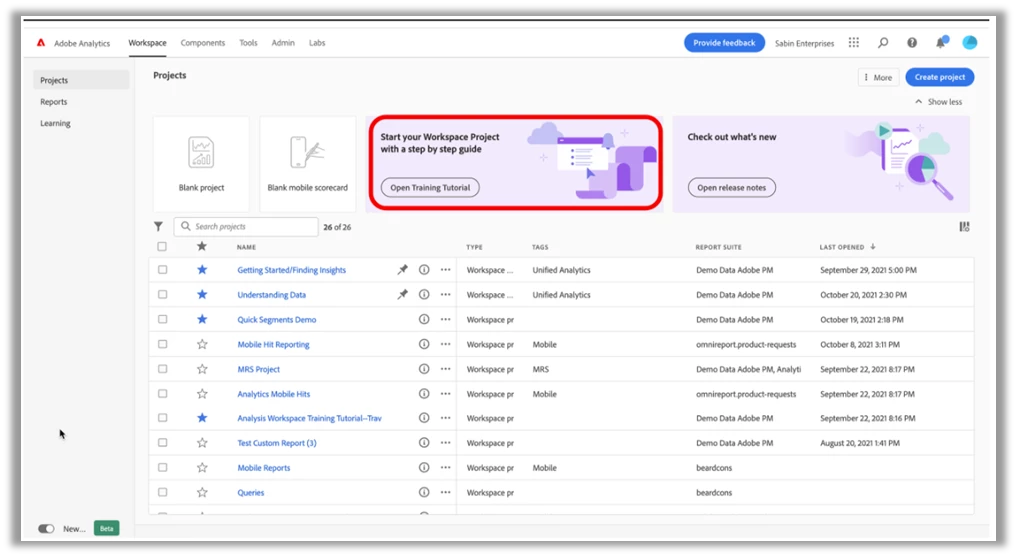The width and height of the screenshot is (1017, 557).
Task: Select checkbox for Mobile Hit Reporting
Action: (163, 344)
